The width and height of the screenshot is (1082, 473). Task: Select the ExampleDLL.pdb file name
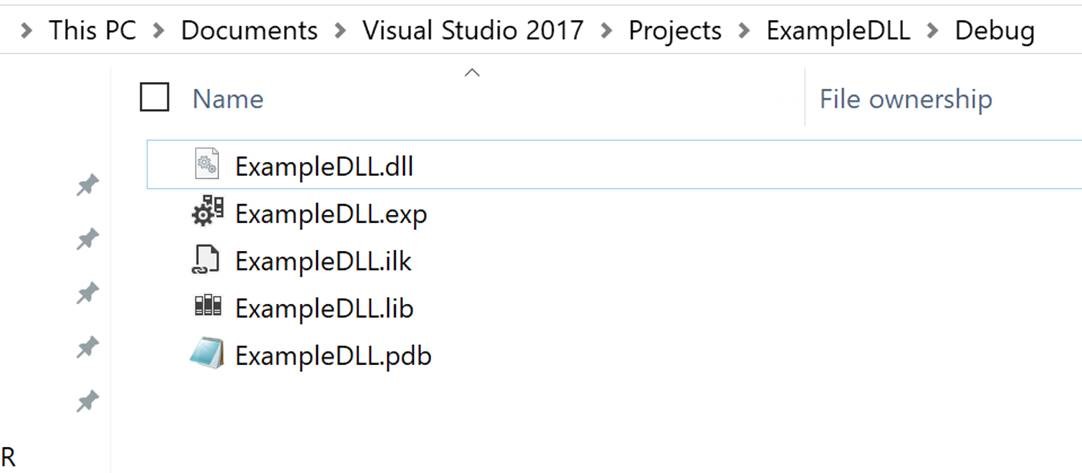pos(333,356)
